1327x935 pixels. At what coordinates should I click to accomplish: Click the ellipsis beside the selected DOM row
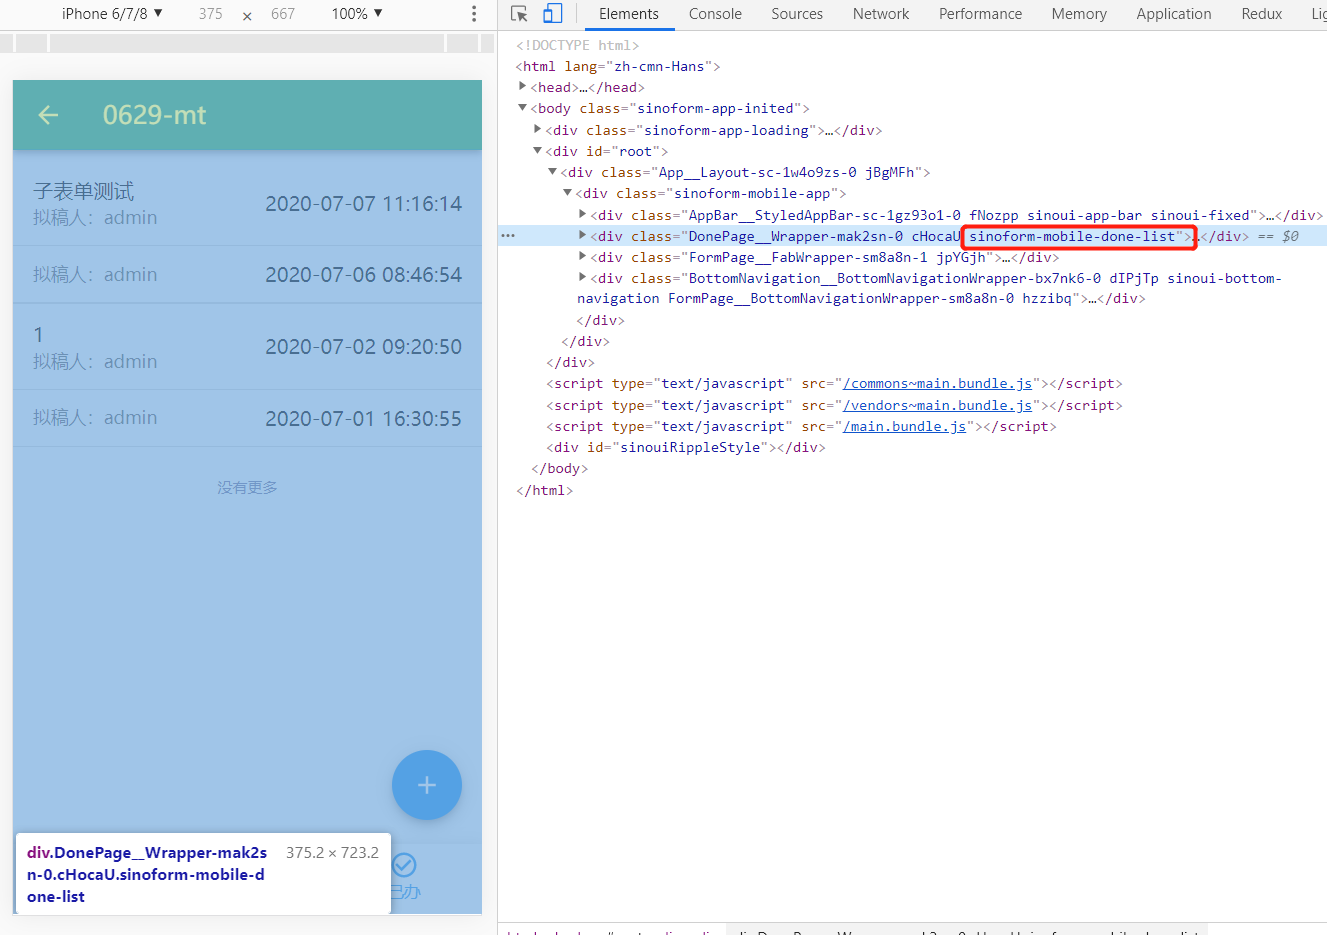tap(508, 236)
